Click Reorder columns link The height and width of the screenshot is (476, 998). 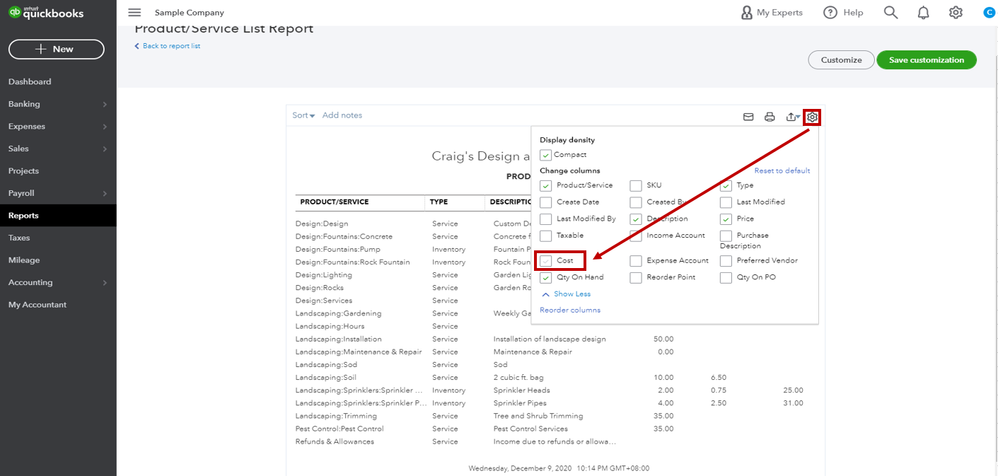point(570,310)
